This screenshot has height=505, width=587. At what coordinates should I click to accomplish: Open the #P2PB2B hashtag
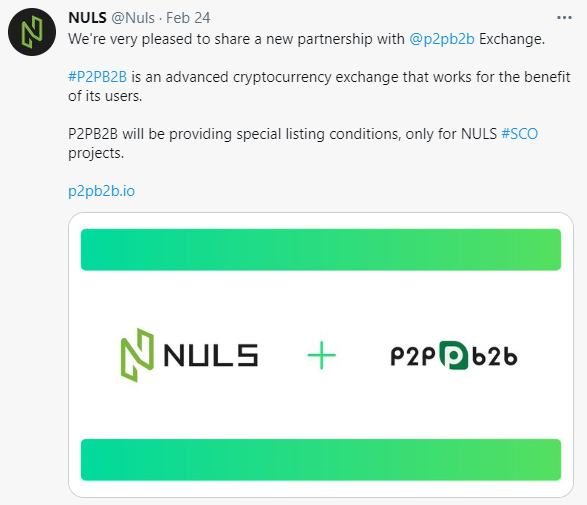pos(97,77)
